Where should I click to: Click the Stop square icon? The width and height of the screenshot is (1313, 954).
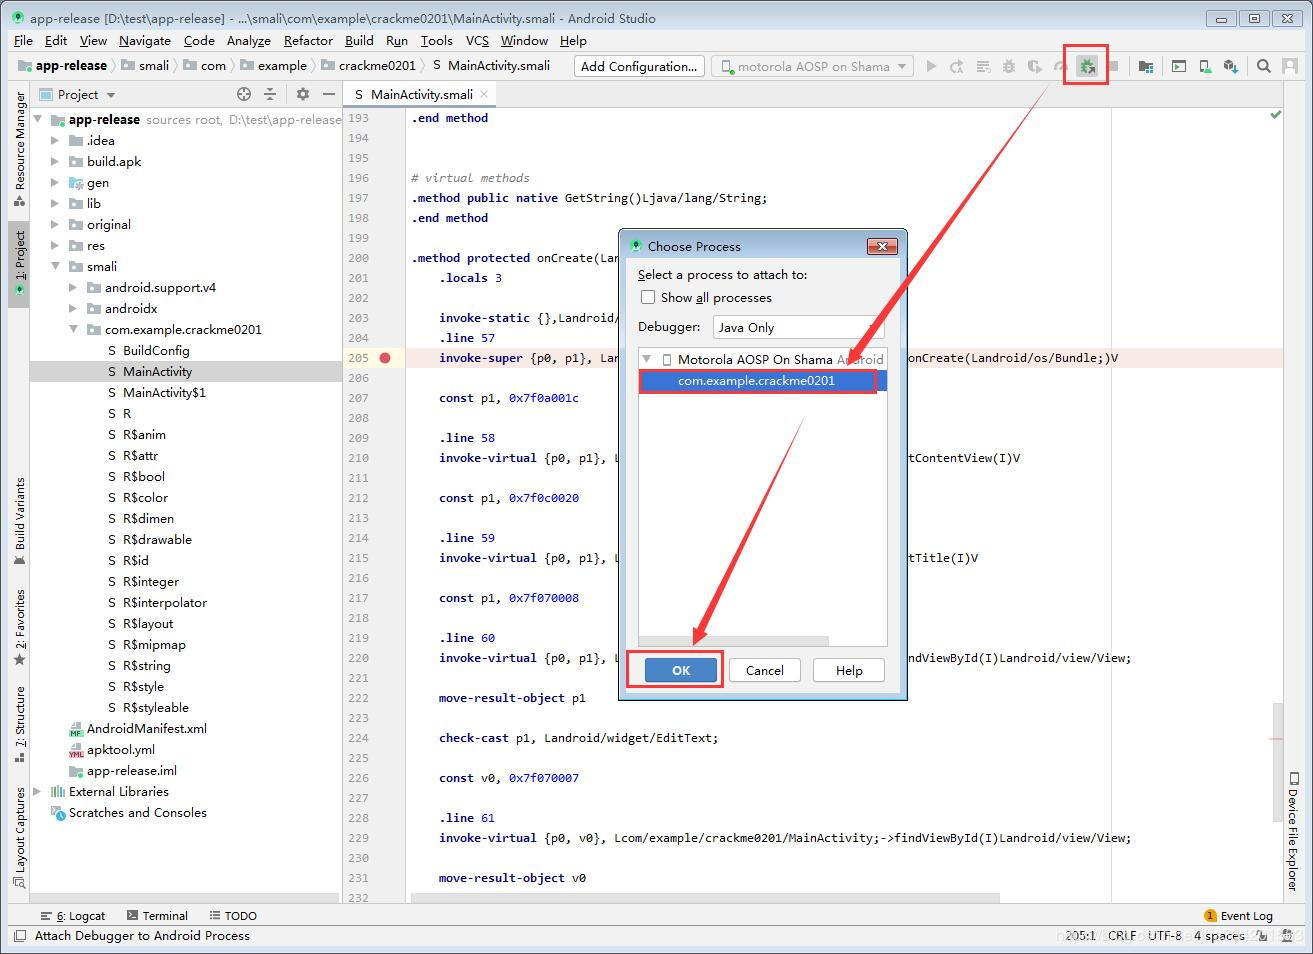click(1113, 66)
